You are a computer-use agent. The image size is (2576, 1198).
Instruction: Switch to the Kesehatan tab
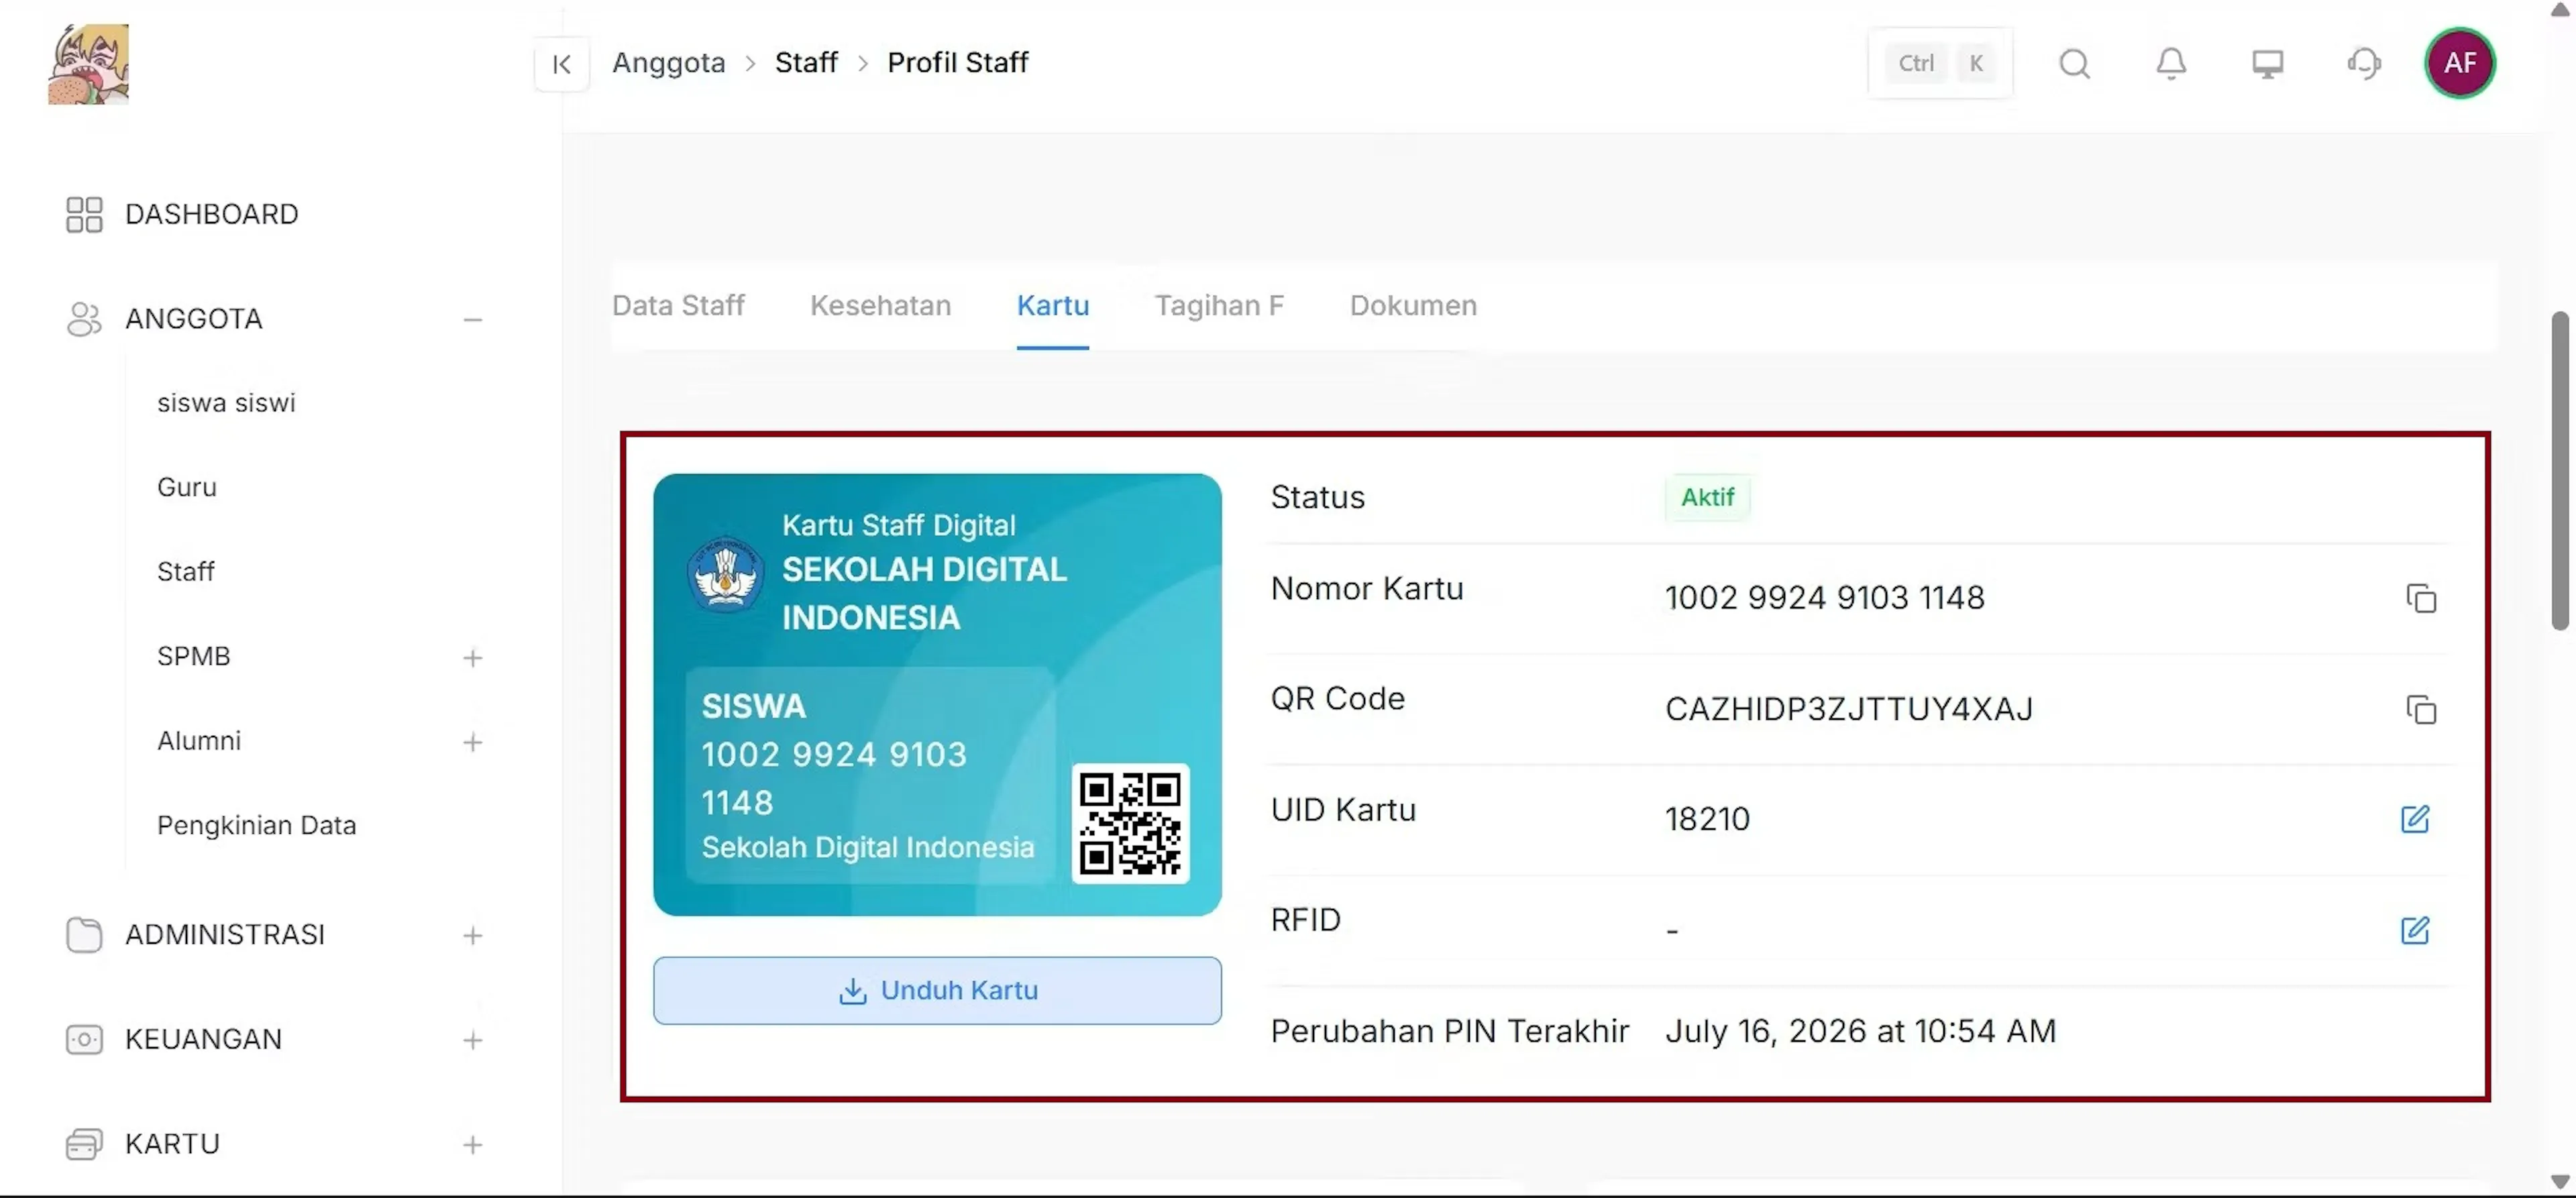tap(880, 306)
